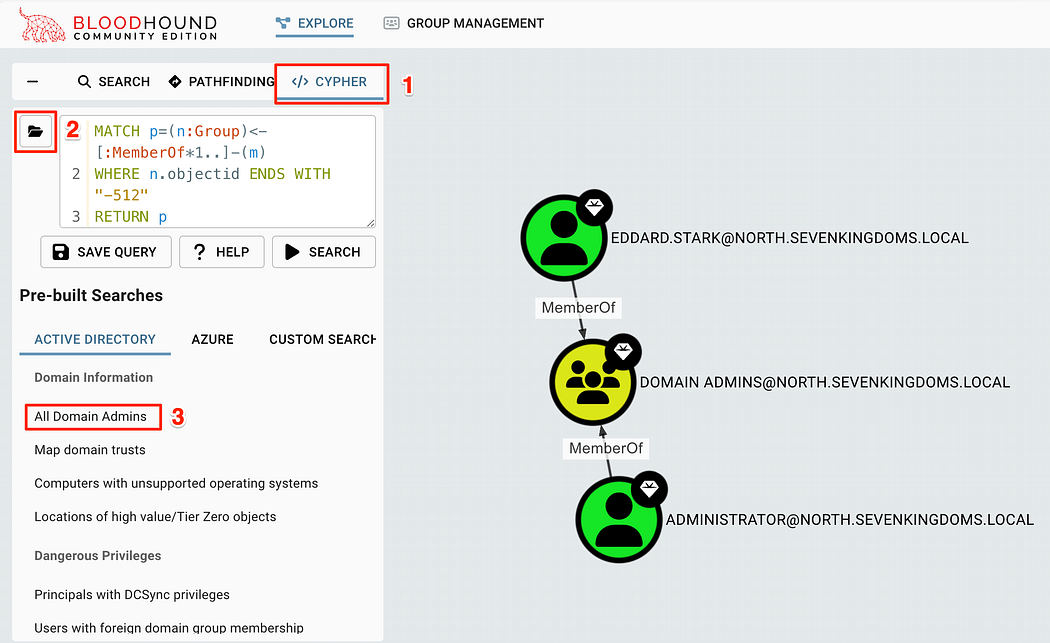This screenshot has height=643, width=1050.
Task: Run Users with foreign domain group membership
Action: (169, 628)
